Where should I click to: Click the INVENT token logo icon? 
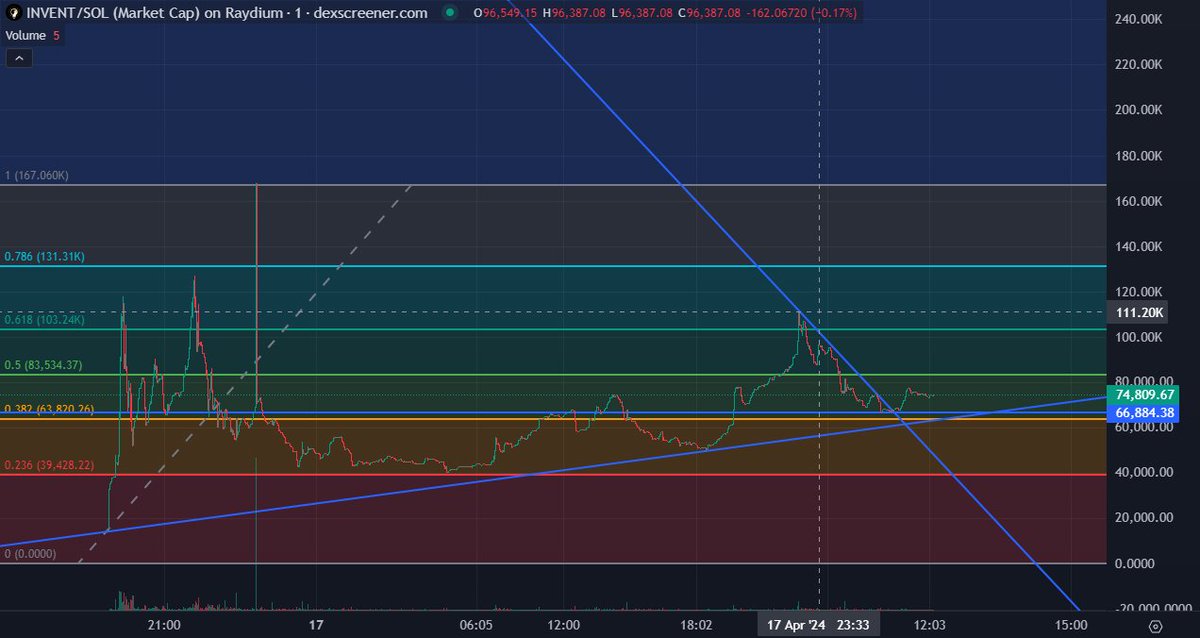tap(13, 13)
